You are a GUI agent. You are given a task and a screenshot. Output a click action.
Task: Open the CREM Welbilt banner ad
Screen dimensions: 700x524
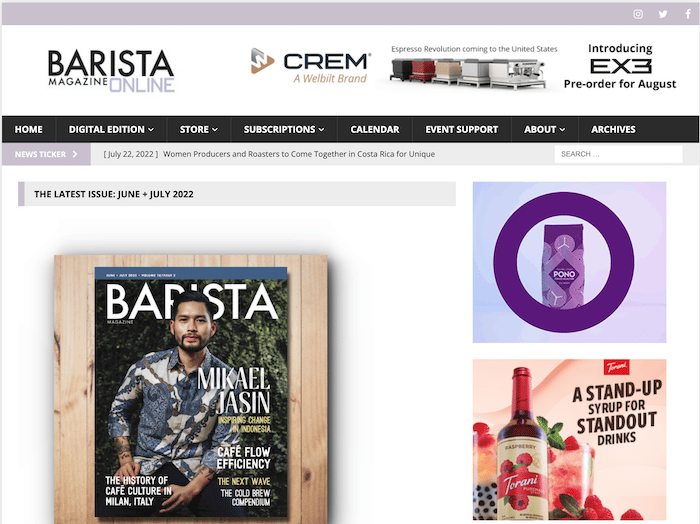click(x=463, y=67)
